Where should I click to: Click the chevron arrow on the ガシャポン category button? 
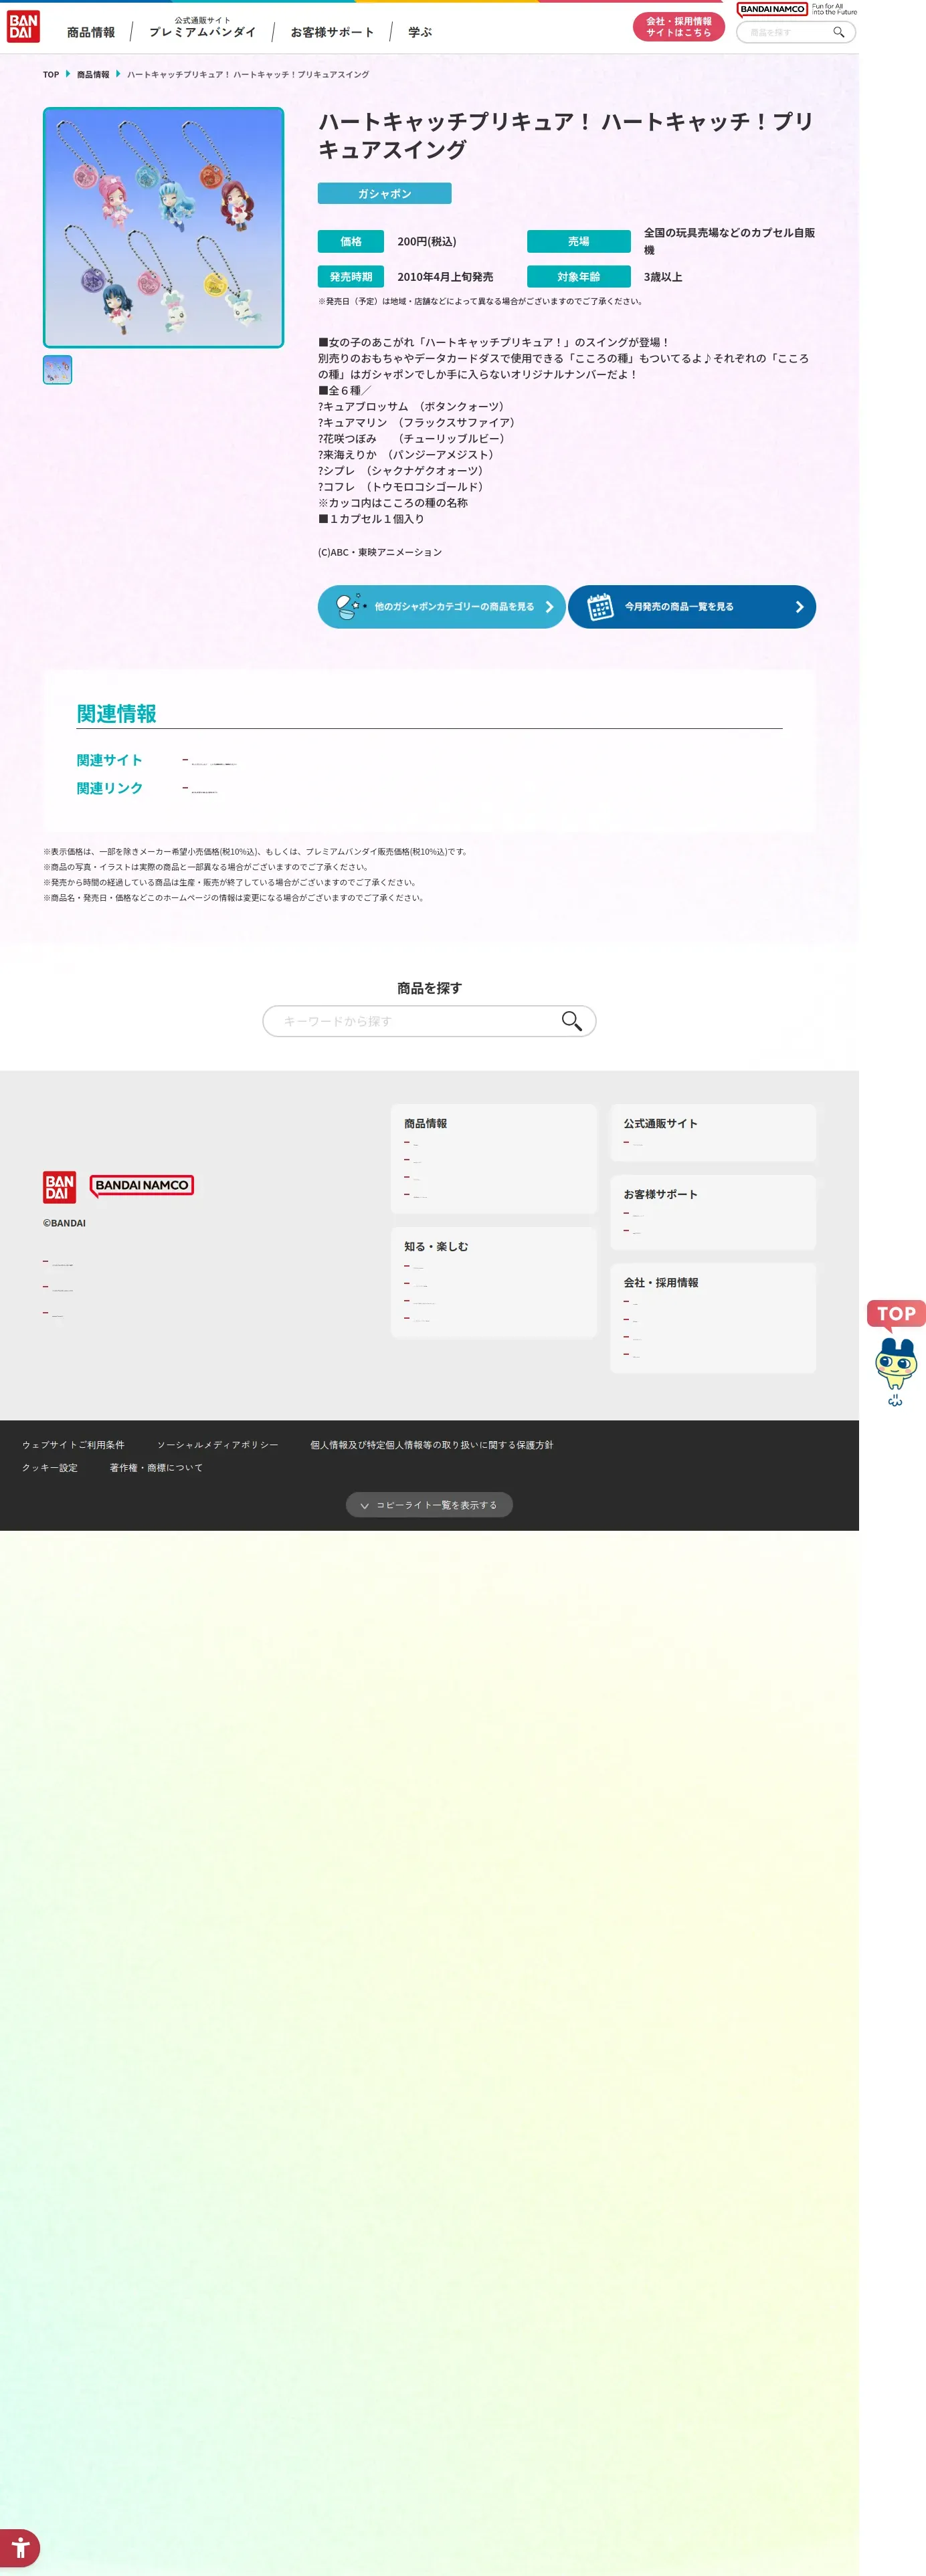[x=549, y=607]
